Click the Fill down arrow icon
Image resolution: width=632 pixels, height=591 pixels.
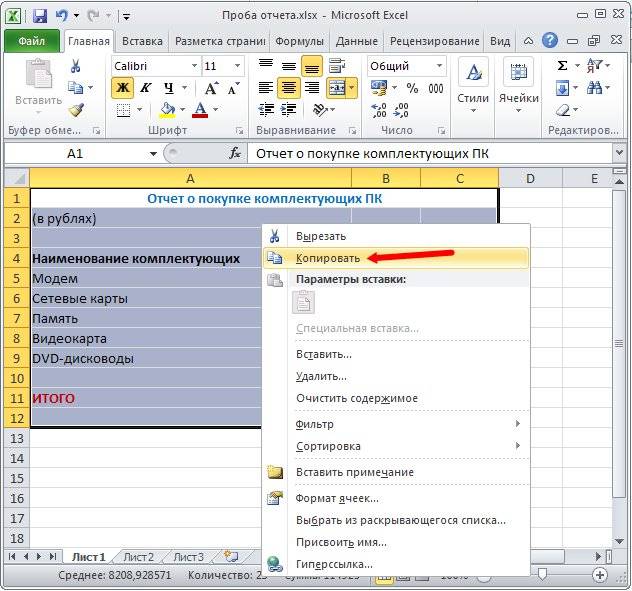tap(563, 87)
